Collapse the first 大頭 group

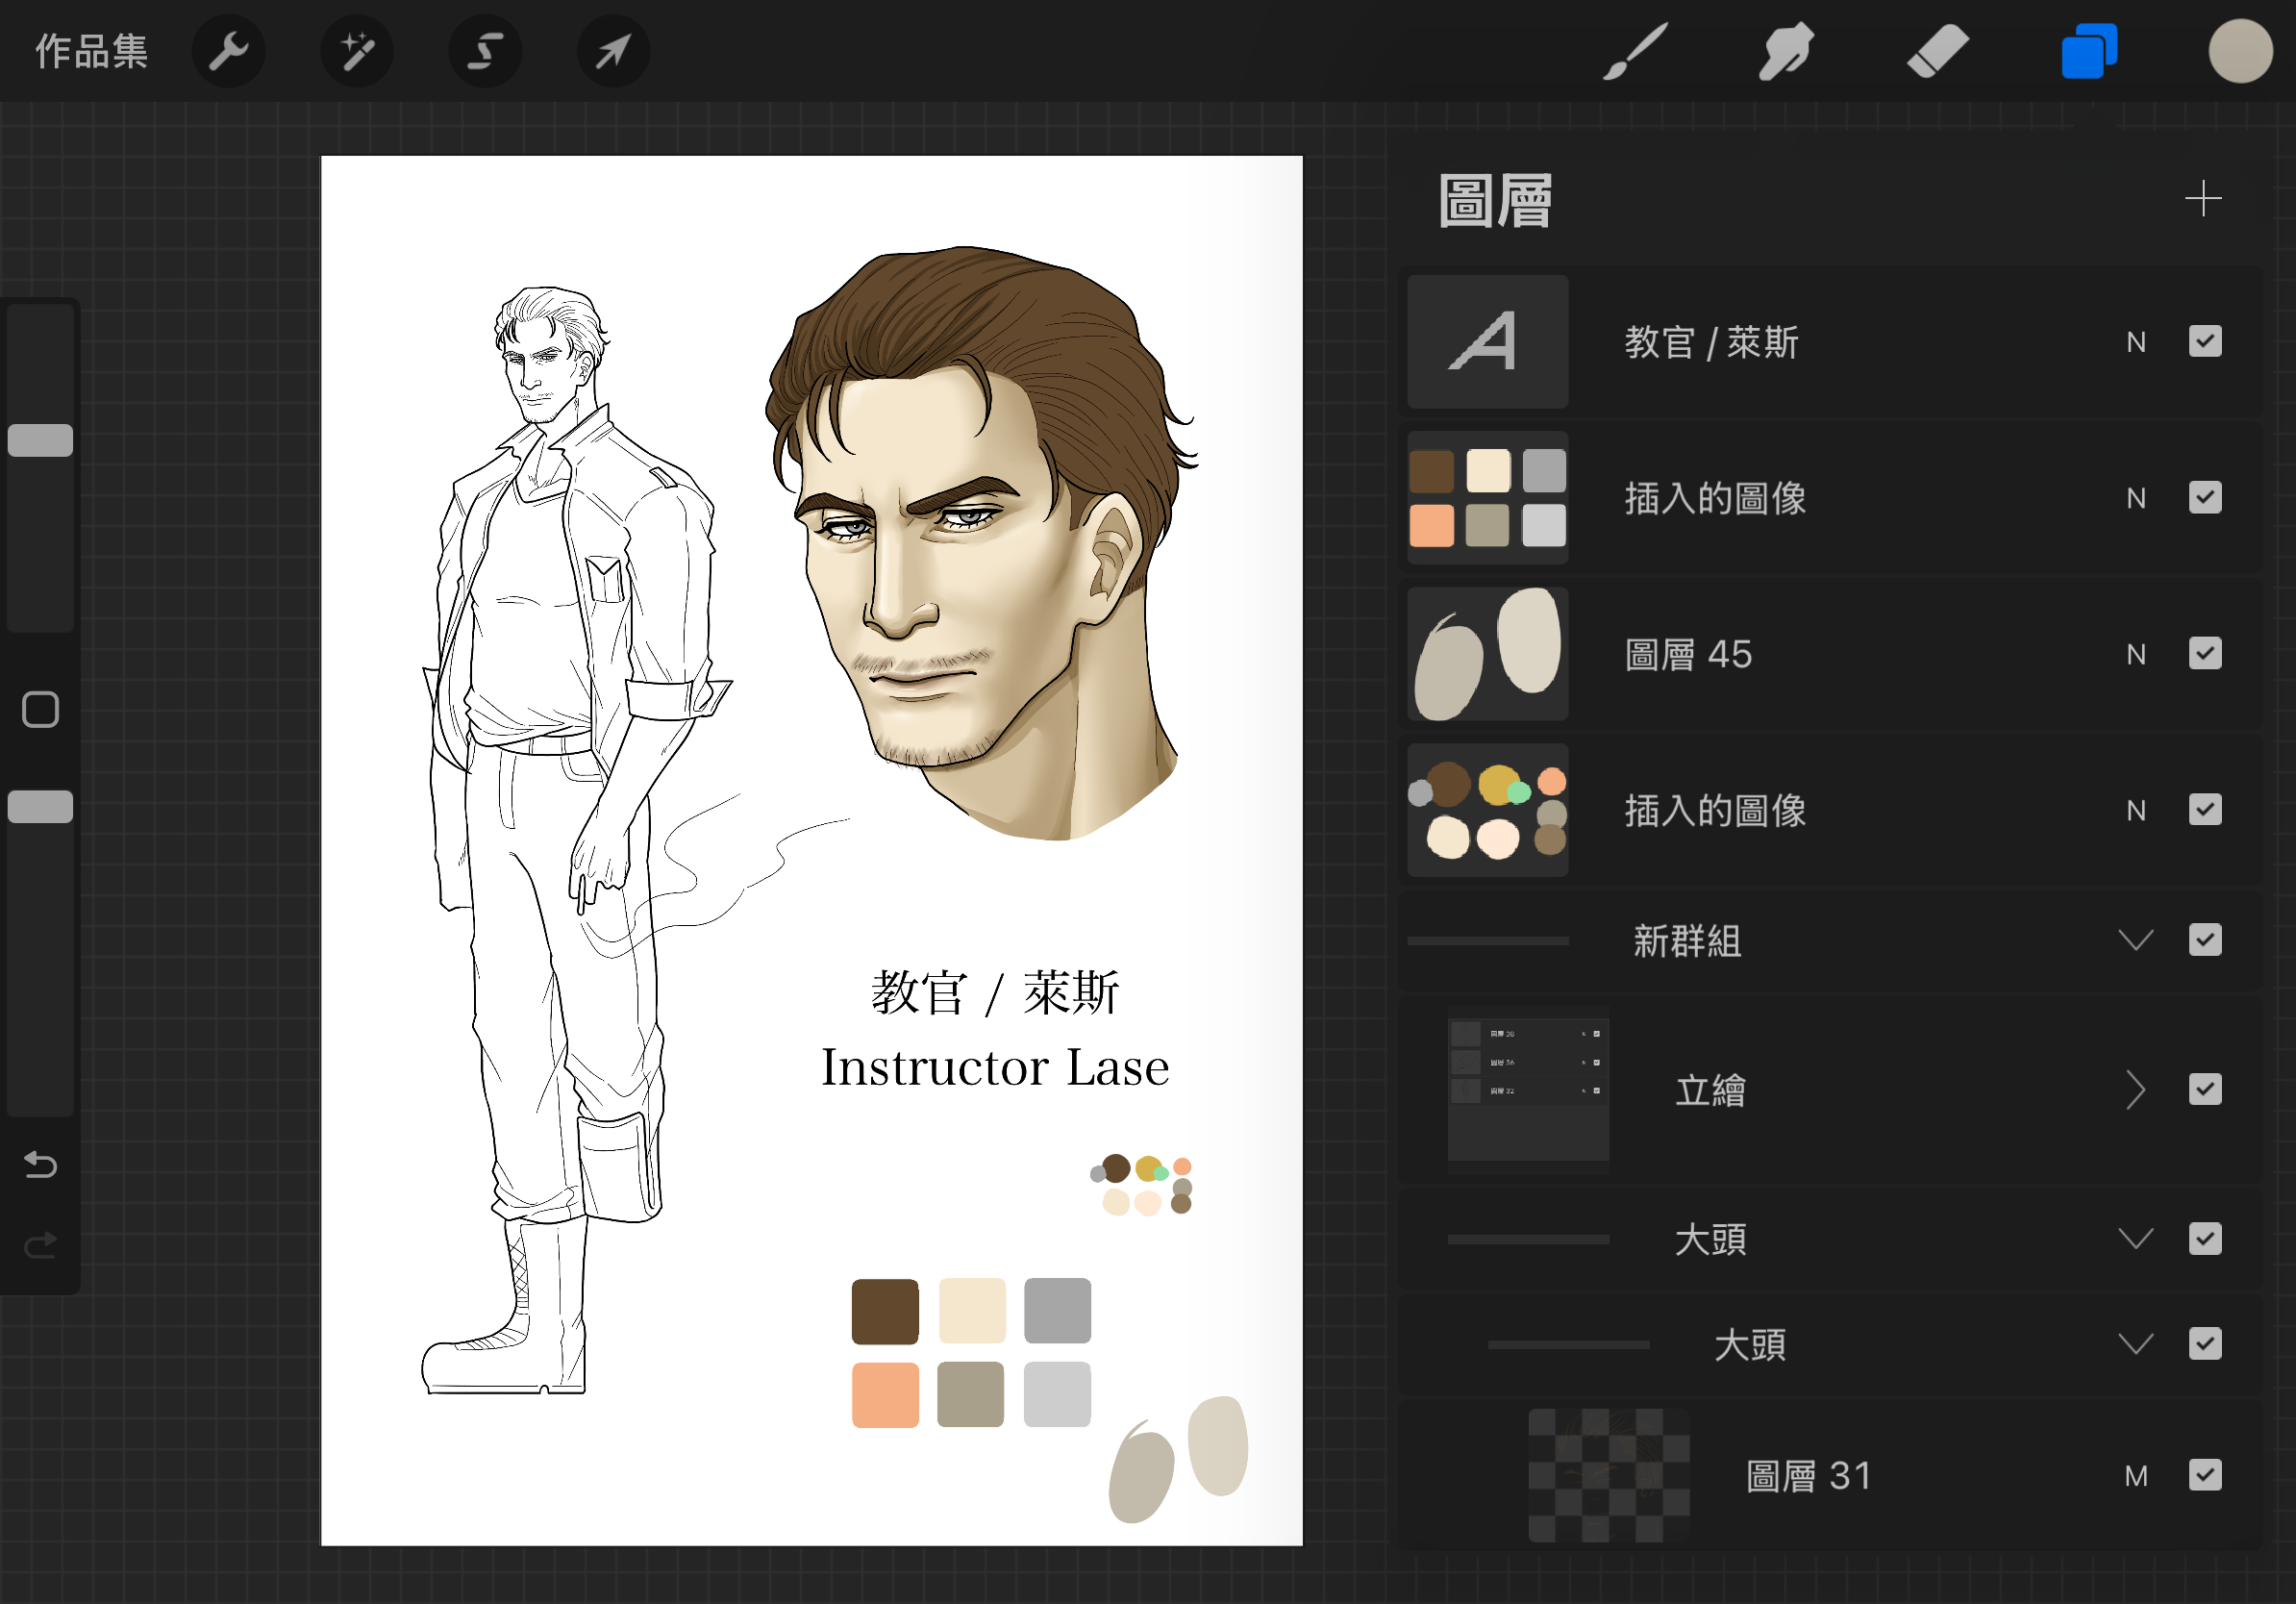tap(2135, 1240)
